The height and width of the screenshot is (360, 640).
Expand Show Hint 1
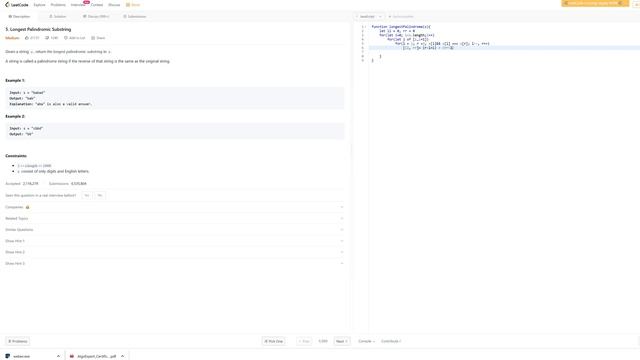174,241
